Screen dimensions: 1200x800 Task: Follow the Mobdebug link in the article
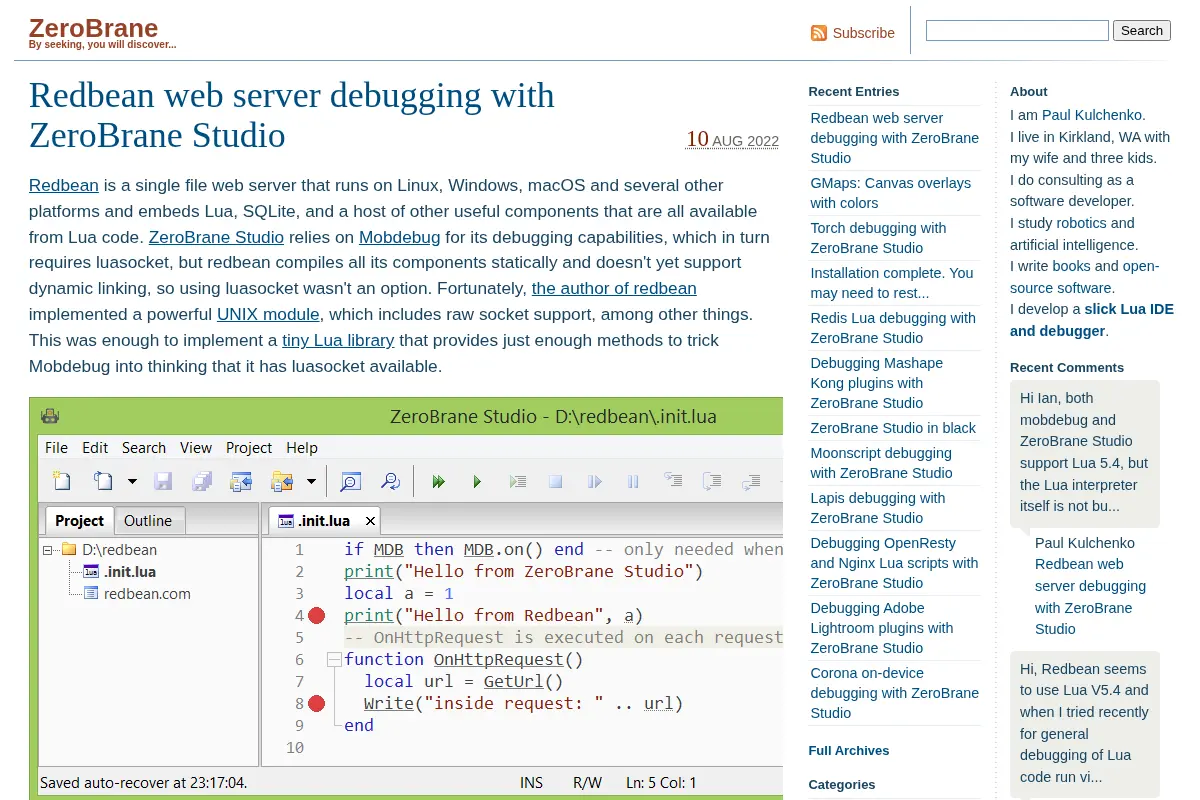point(400,237)
